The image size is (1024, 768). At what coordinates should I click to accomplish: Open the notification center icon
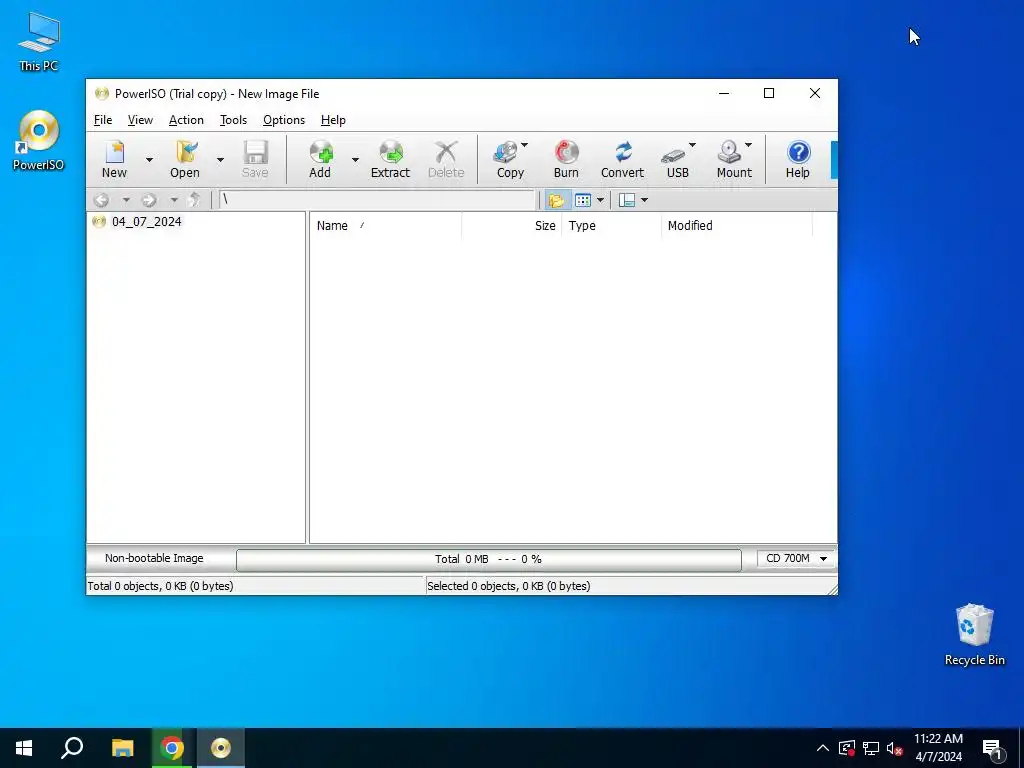993,748
